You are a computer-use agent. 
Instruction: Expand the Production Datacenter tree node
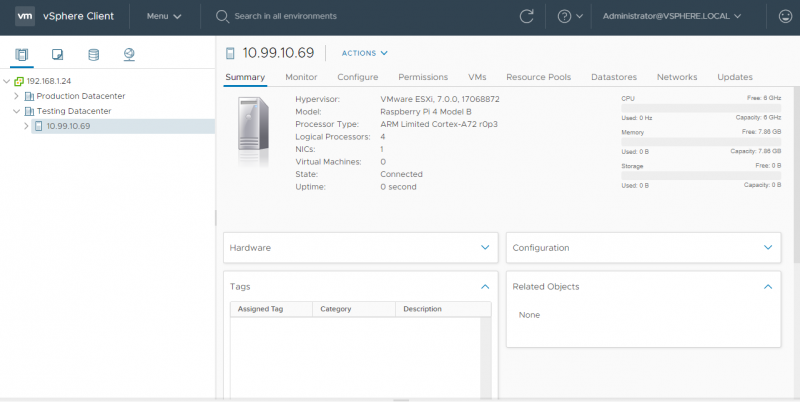click(16, 96)
